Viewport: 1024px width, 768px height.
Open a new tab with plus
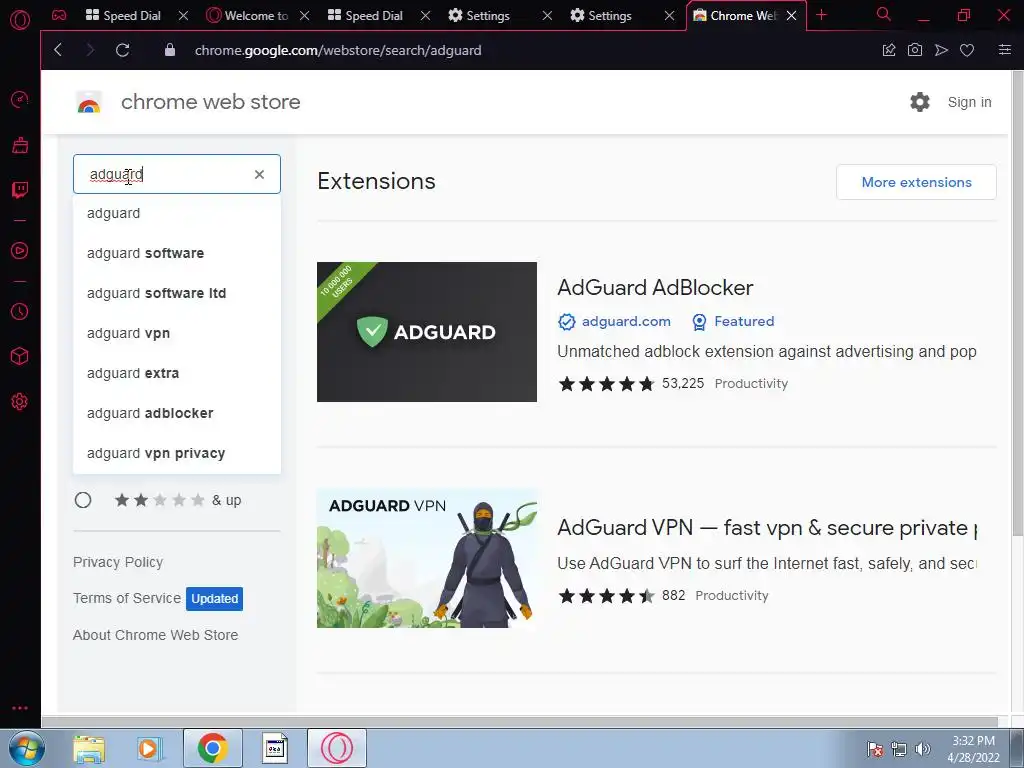[822, 15]
